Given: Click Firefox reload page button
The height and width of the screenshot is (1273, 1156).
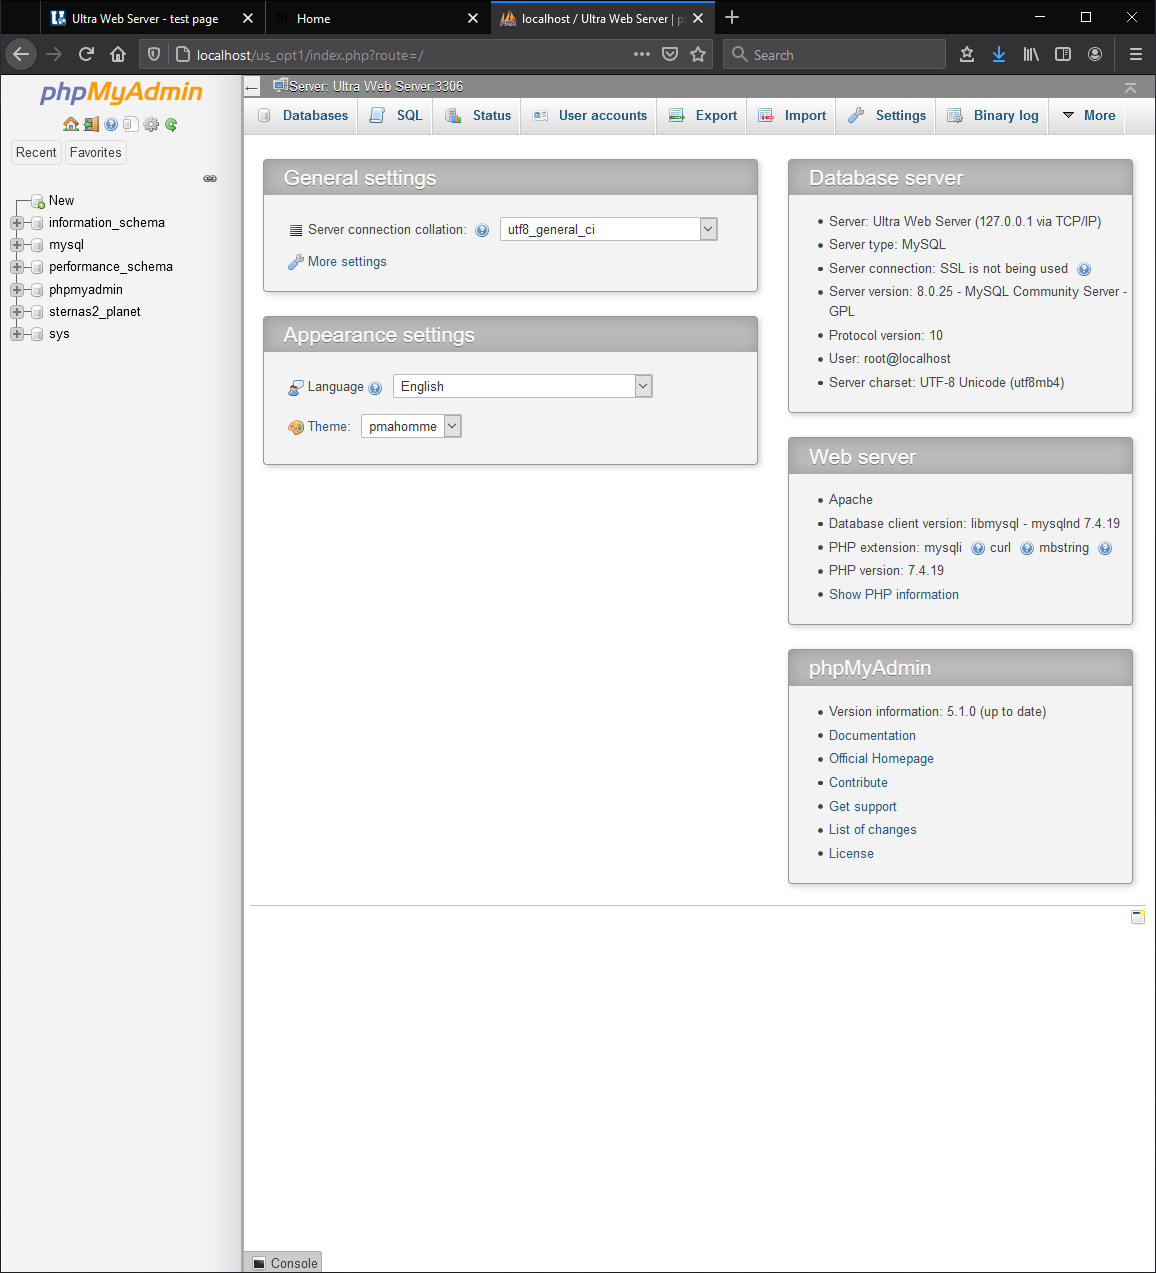Looking at the screenshot, I should [x=86, y=54].
